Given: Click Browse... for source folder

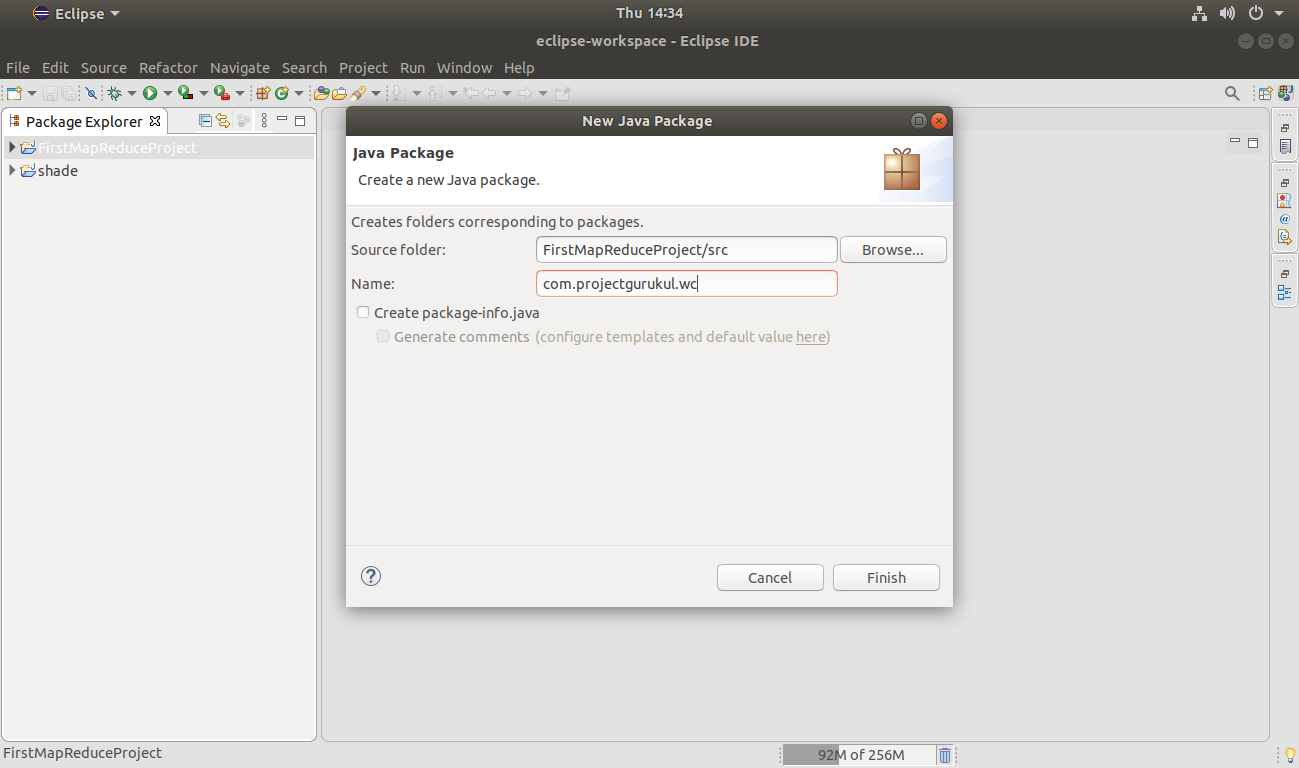Looking at the screenshot, I should coord(893,249).
